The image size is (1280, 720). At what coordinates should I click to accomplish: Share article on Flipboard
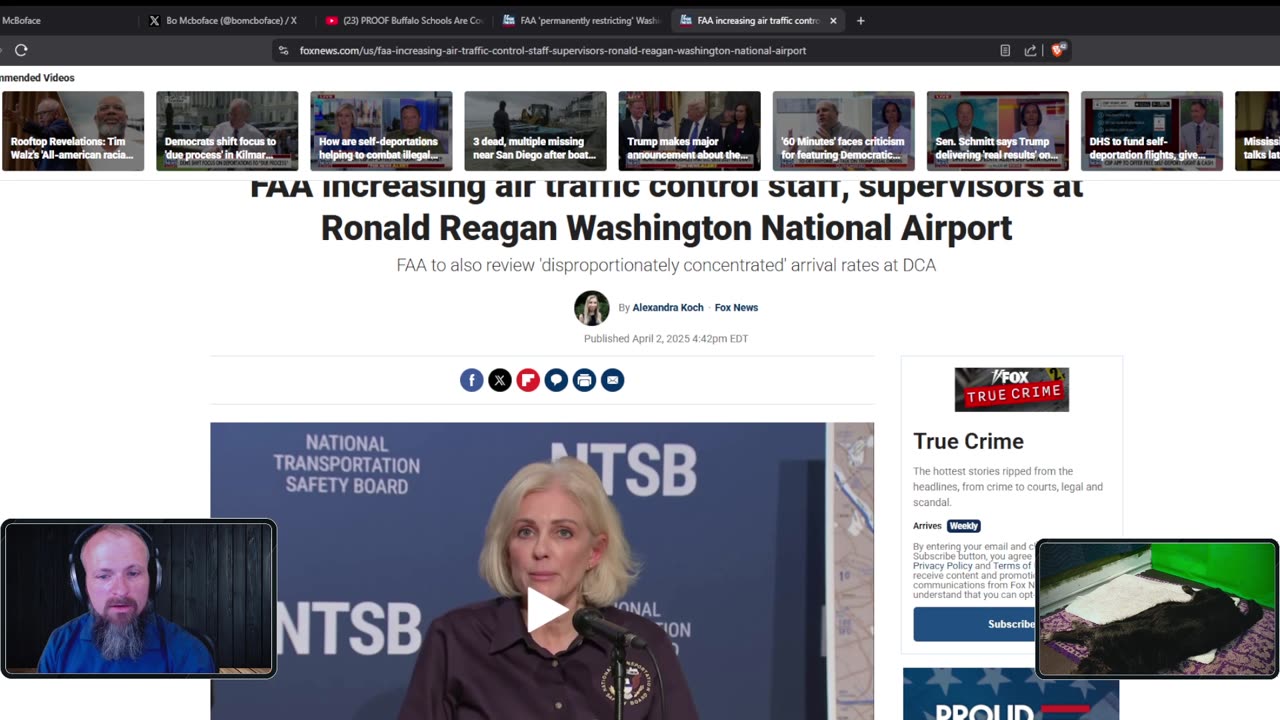tap(528, 380)
